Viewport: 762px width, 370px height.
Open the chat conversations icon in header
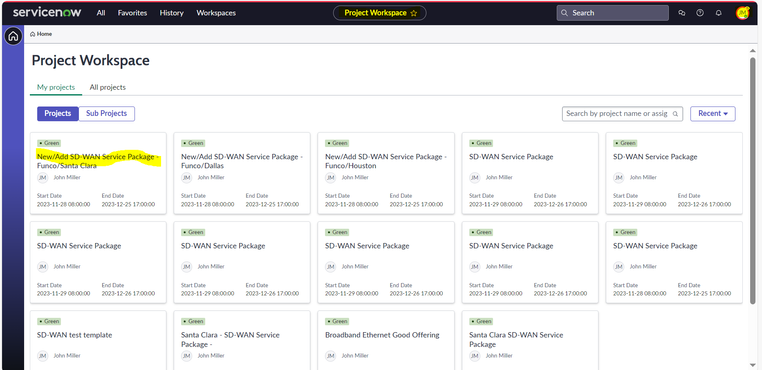[x=682, y=13]
